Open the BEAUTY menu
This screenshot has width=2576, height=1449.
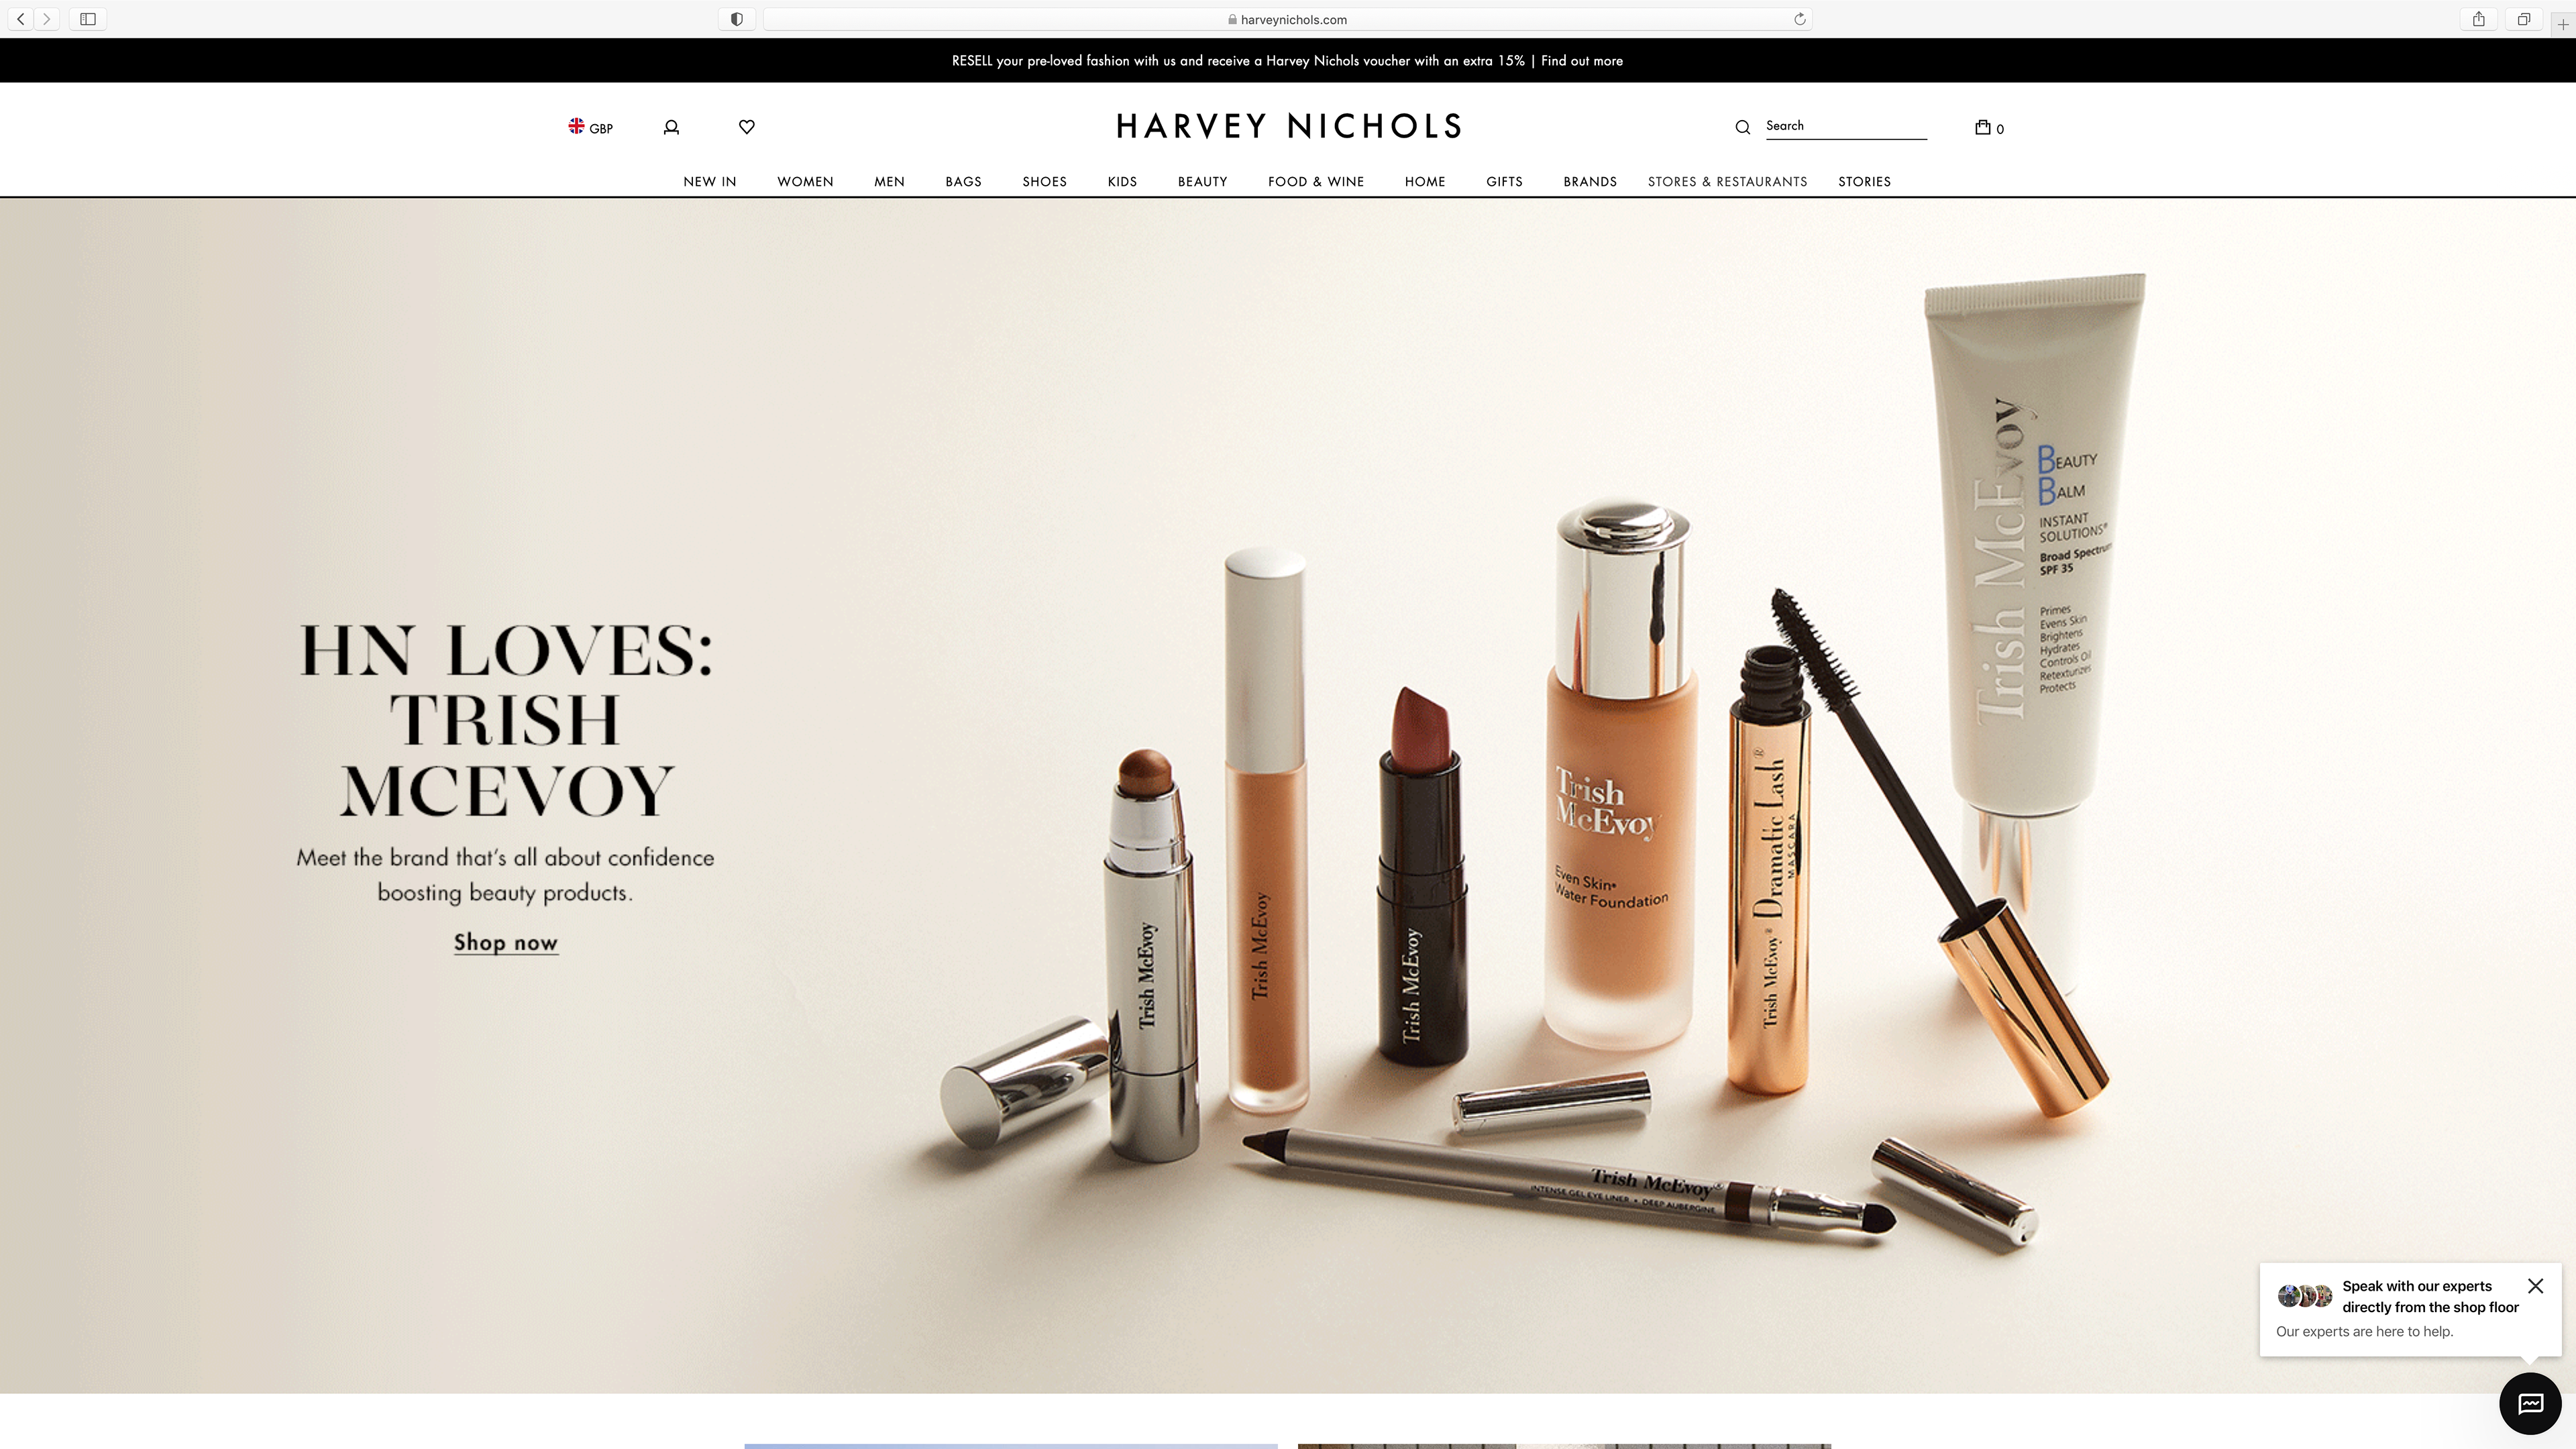pos(1202,181)
